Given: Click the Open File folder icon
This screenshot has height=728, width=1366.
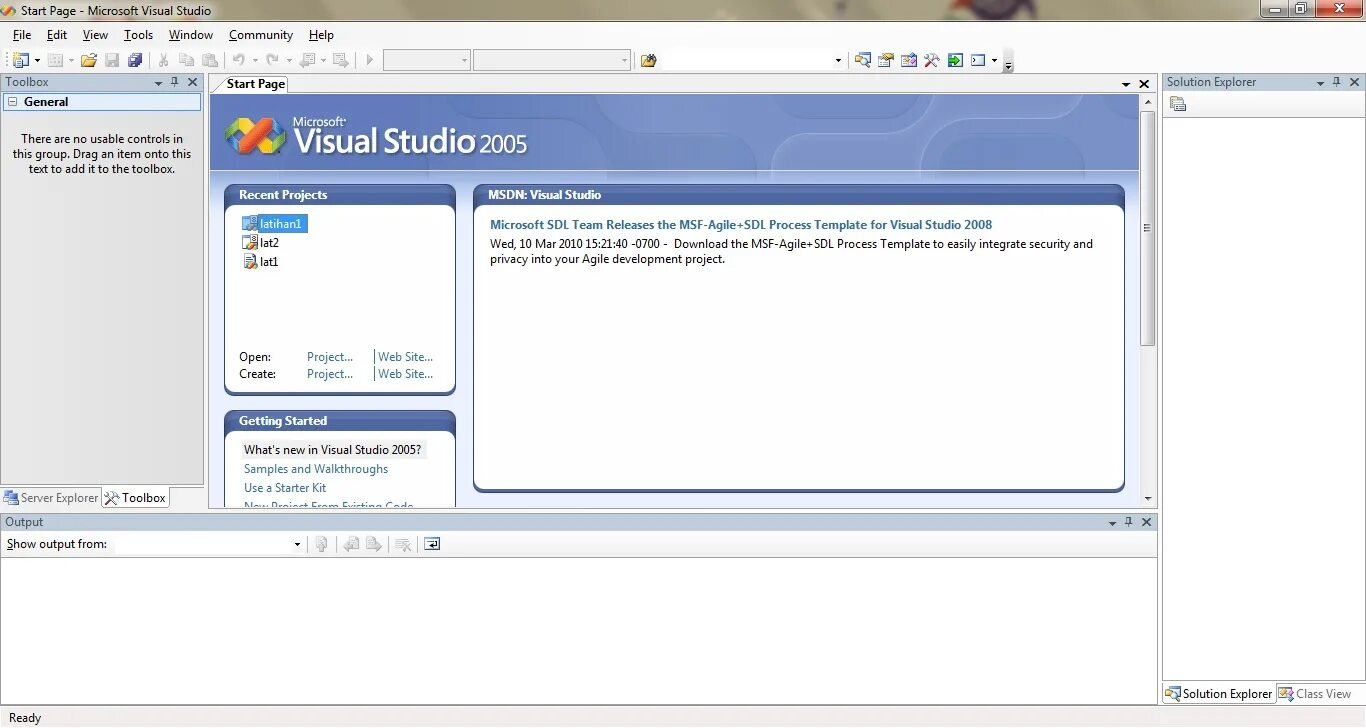Looking at the screenshot, I should coord(89,60).
